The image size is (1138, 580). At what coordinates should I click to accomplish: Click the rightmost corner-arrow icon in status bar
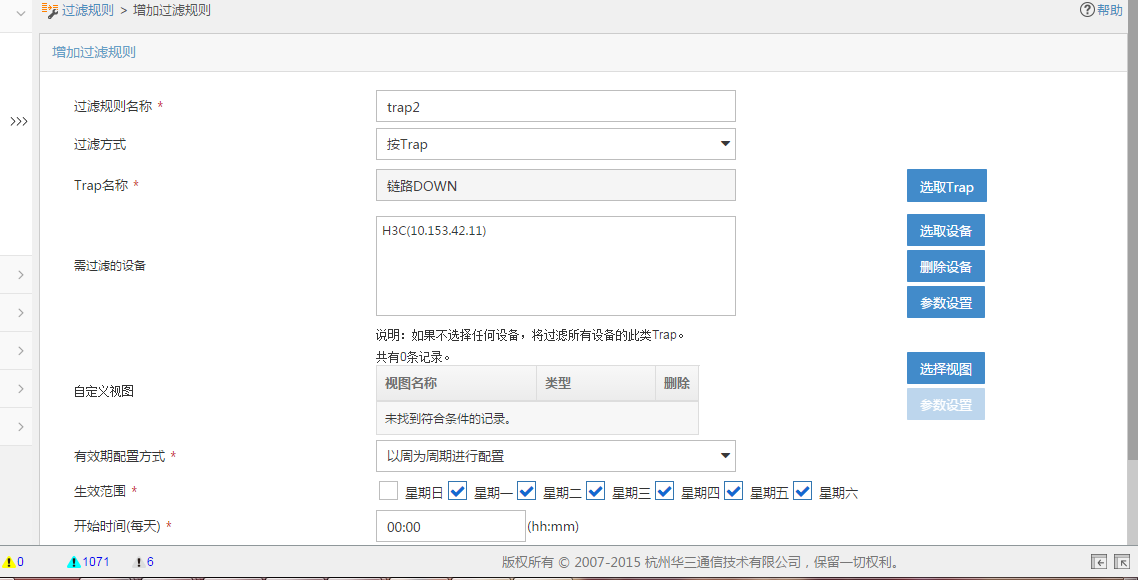click(1122, 562)
